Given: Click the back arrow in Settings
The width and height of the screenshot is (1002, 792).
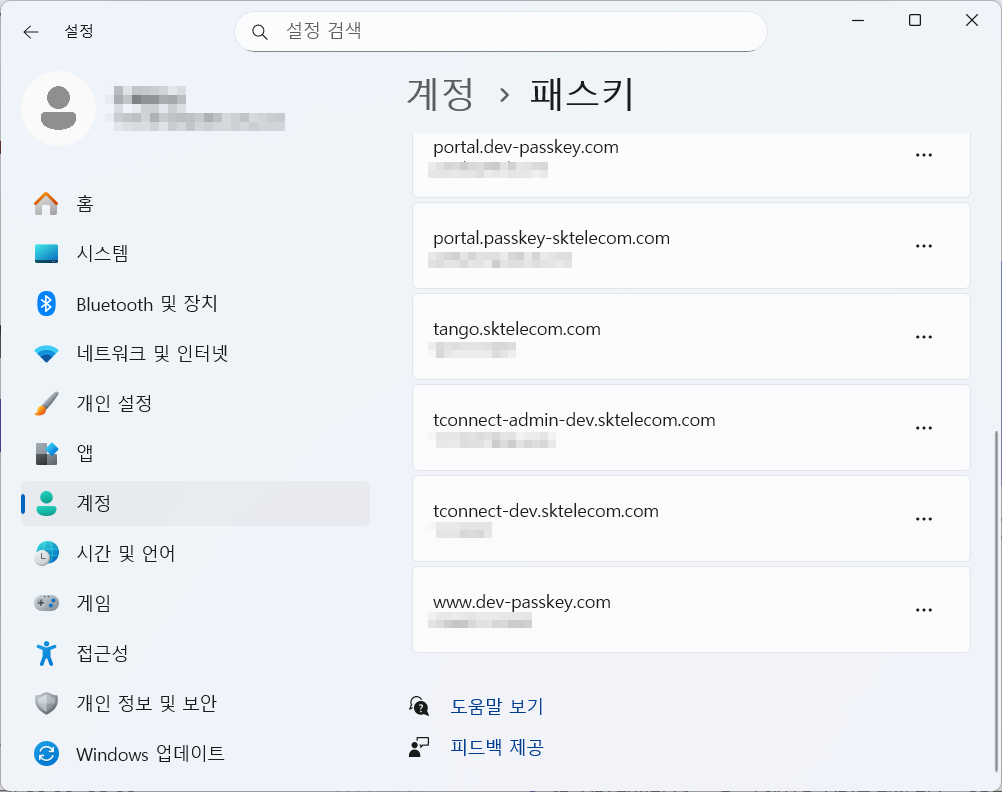Looking at the screenshot, I should [x=31, y=32].
